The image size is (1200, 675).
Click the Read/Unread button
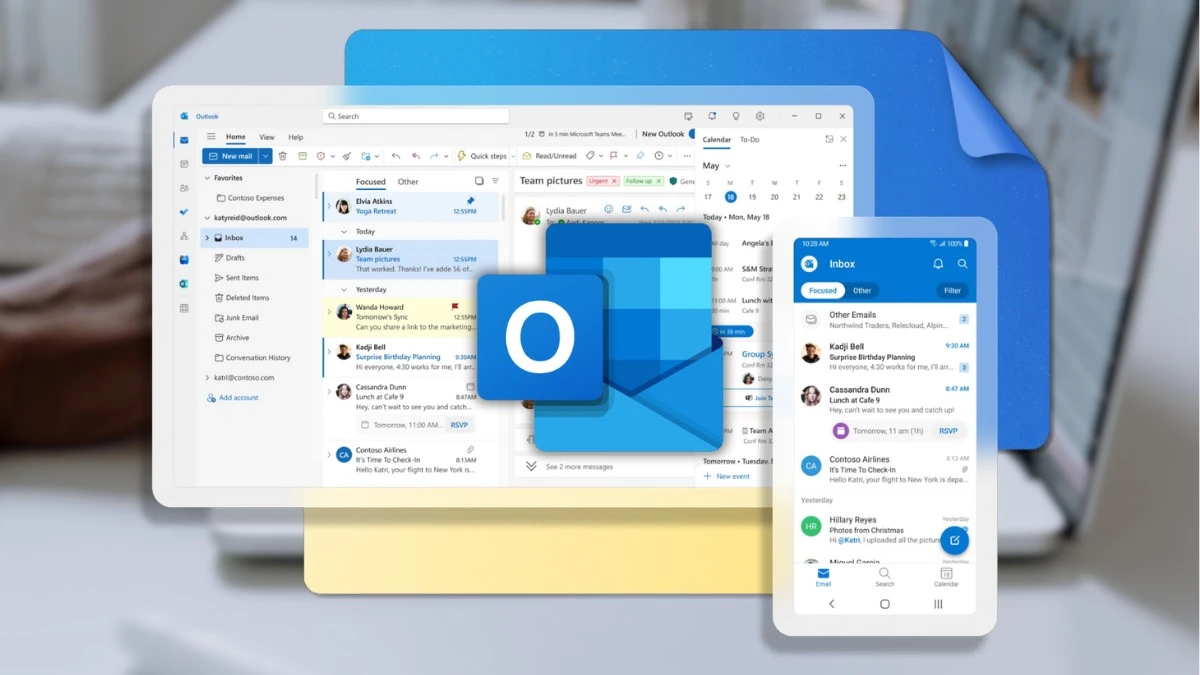(549, 156)
